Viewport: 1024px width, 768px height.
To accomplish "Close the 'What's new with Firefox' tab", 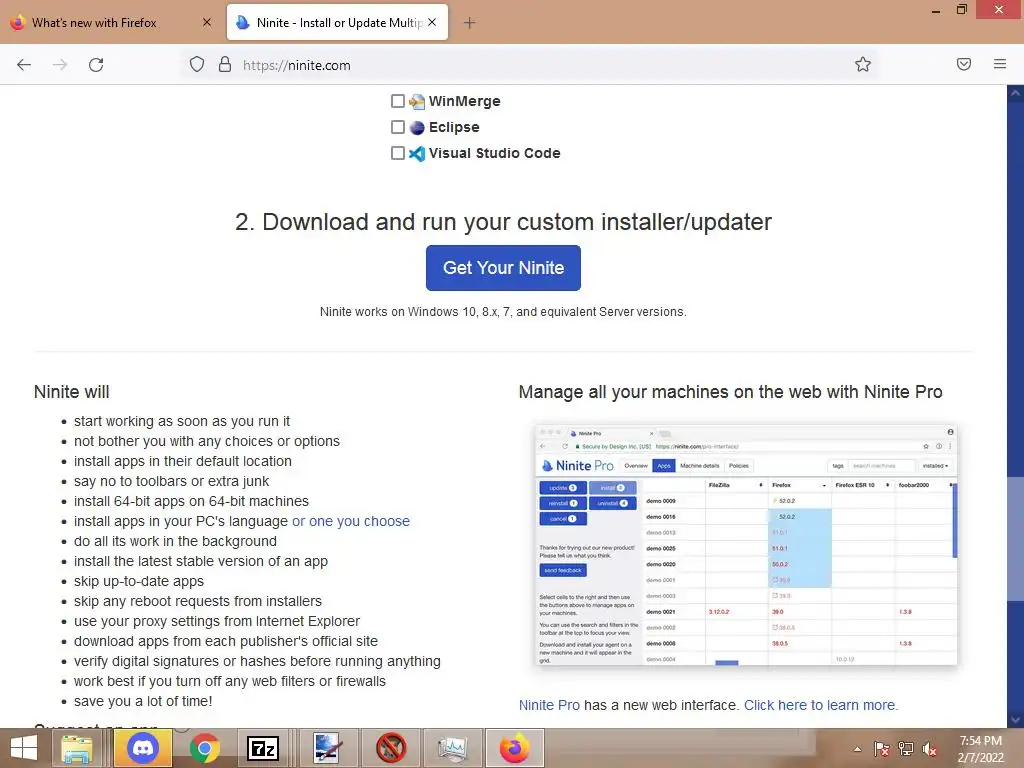I will tap(206, 22).
